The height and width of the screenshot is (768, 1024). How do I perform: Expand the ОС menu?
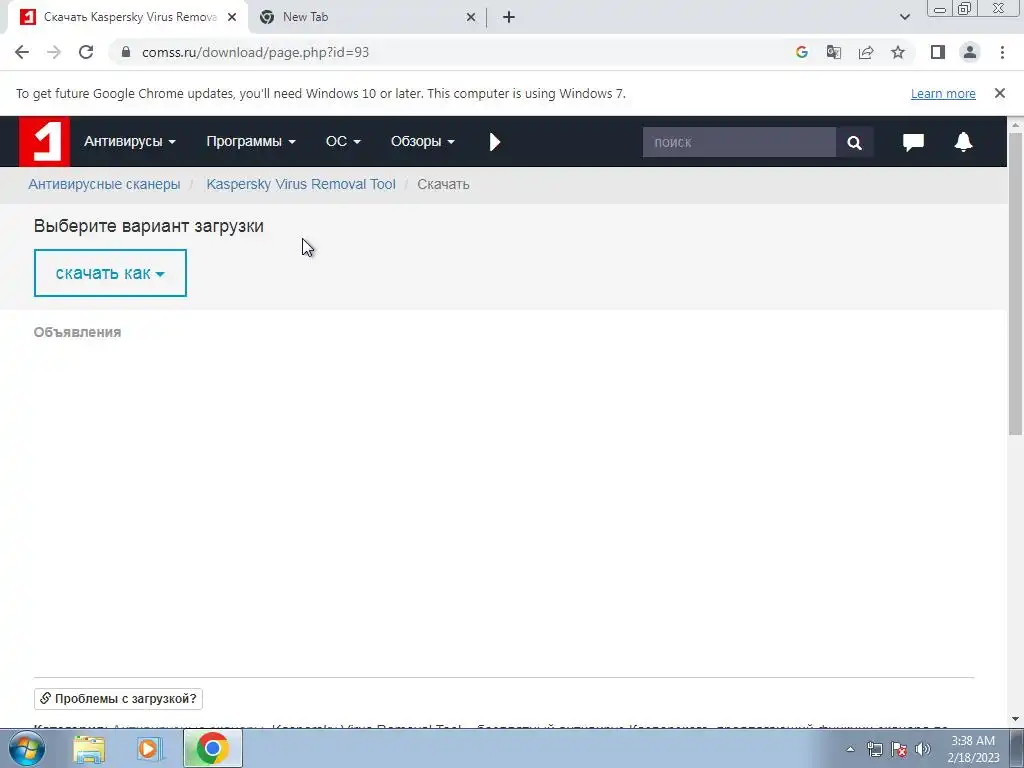point(343,142)
